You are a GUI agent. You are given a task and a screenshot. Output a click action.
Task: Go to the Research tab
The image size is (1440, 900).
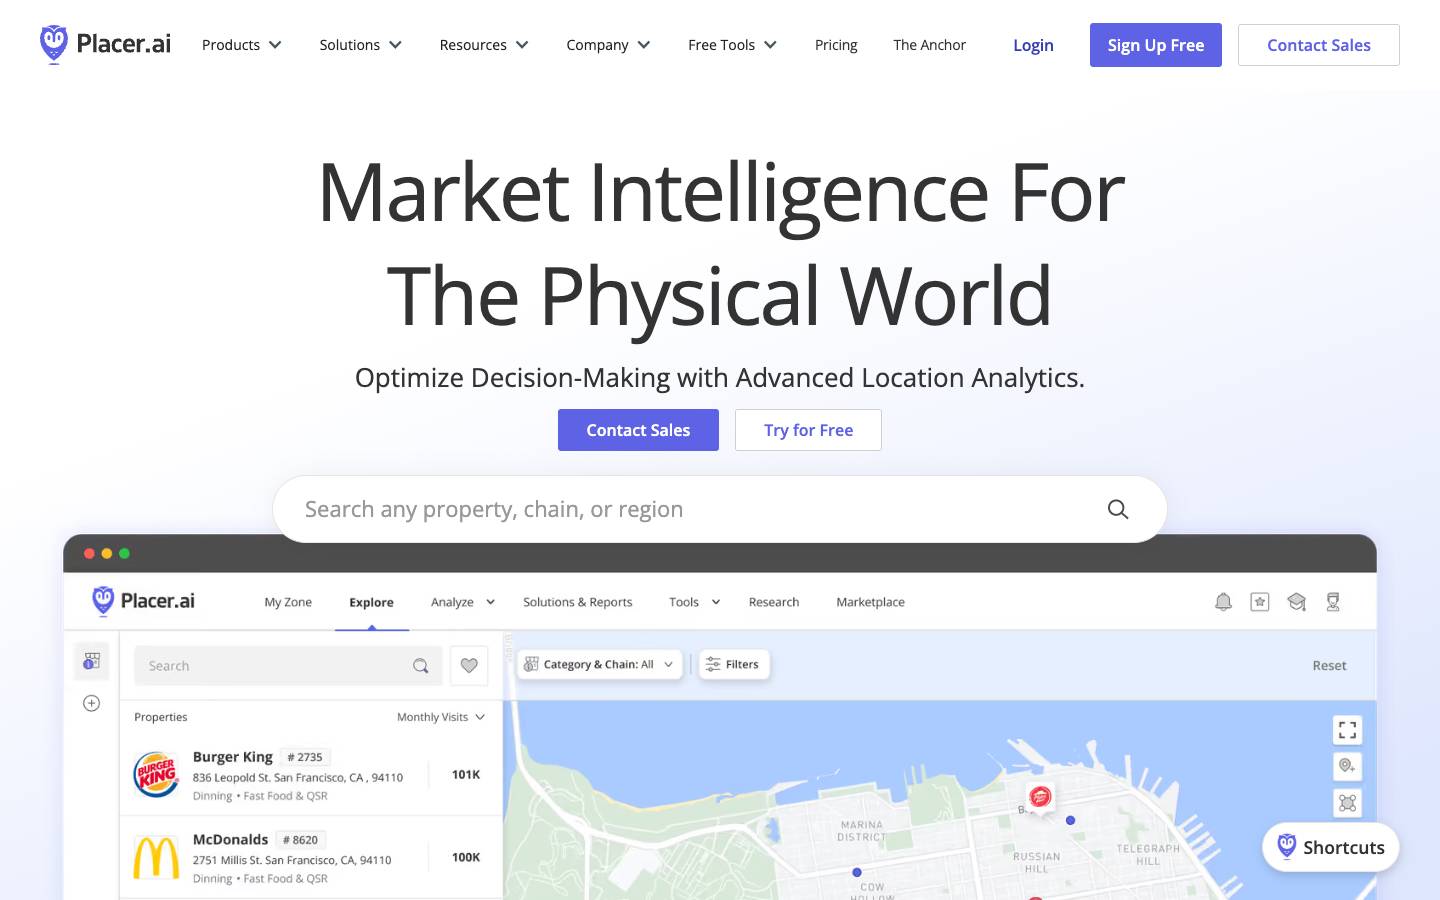point(774,602)
